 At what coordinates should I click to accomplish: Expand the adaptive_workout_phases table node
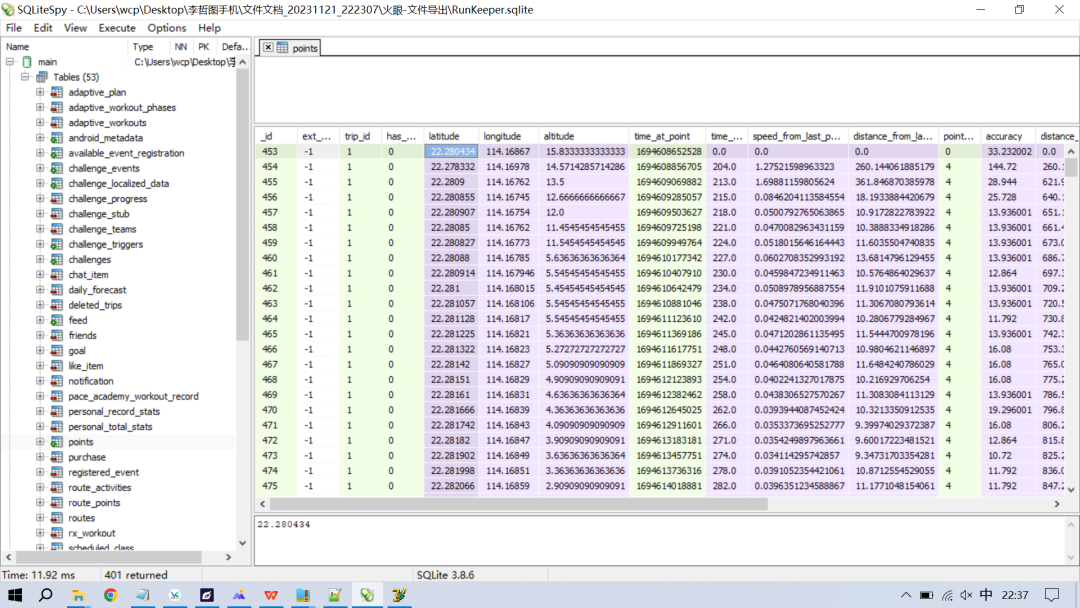click(x=40, y=107)
